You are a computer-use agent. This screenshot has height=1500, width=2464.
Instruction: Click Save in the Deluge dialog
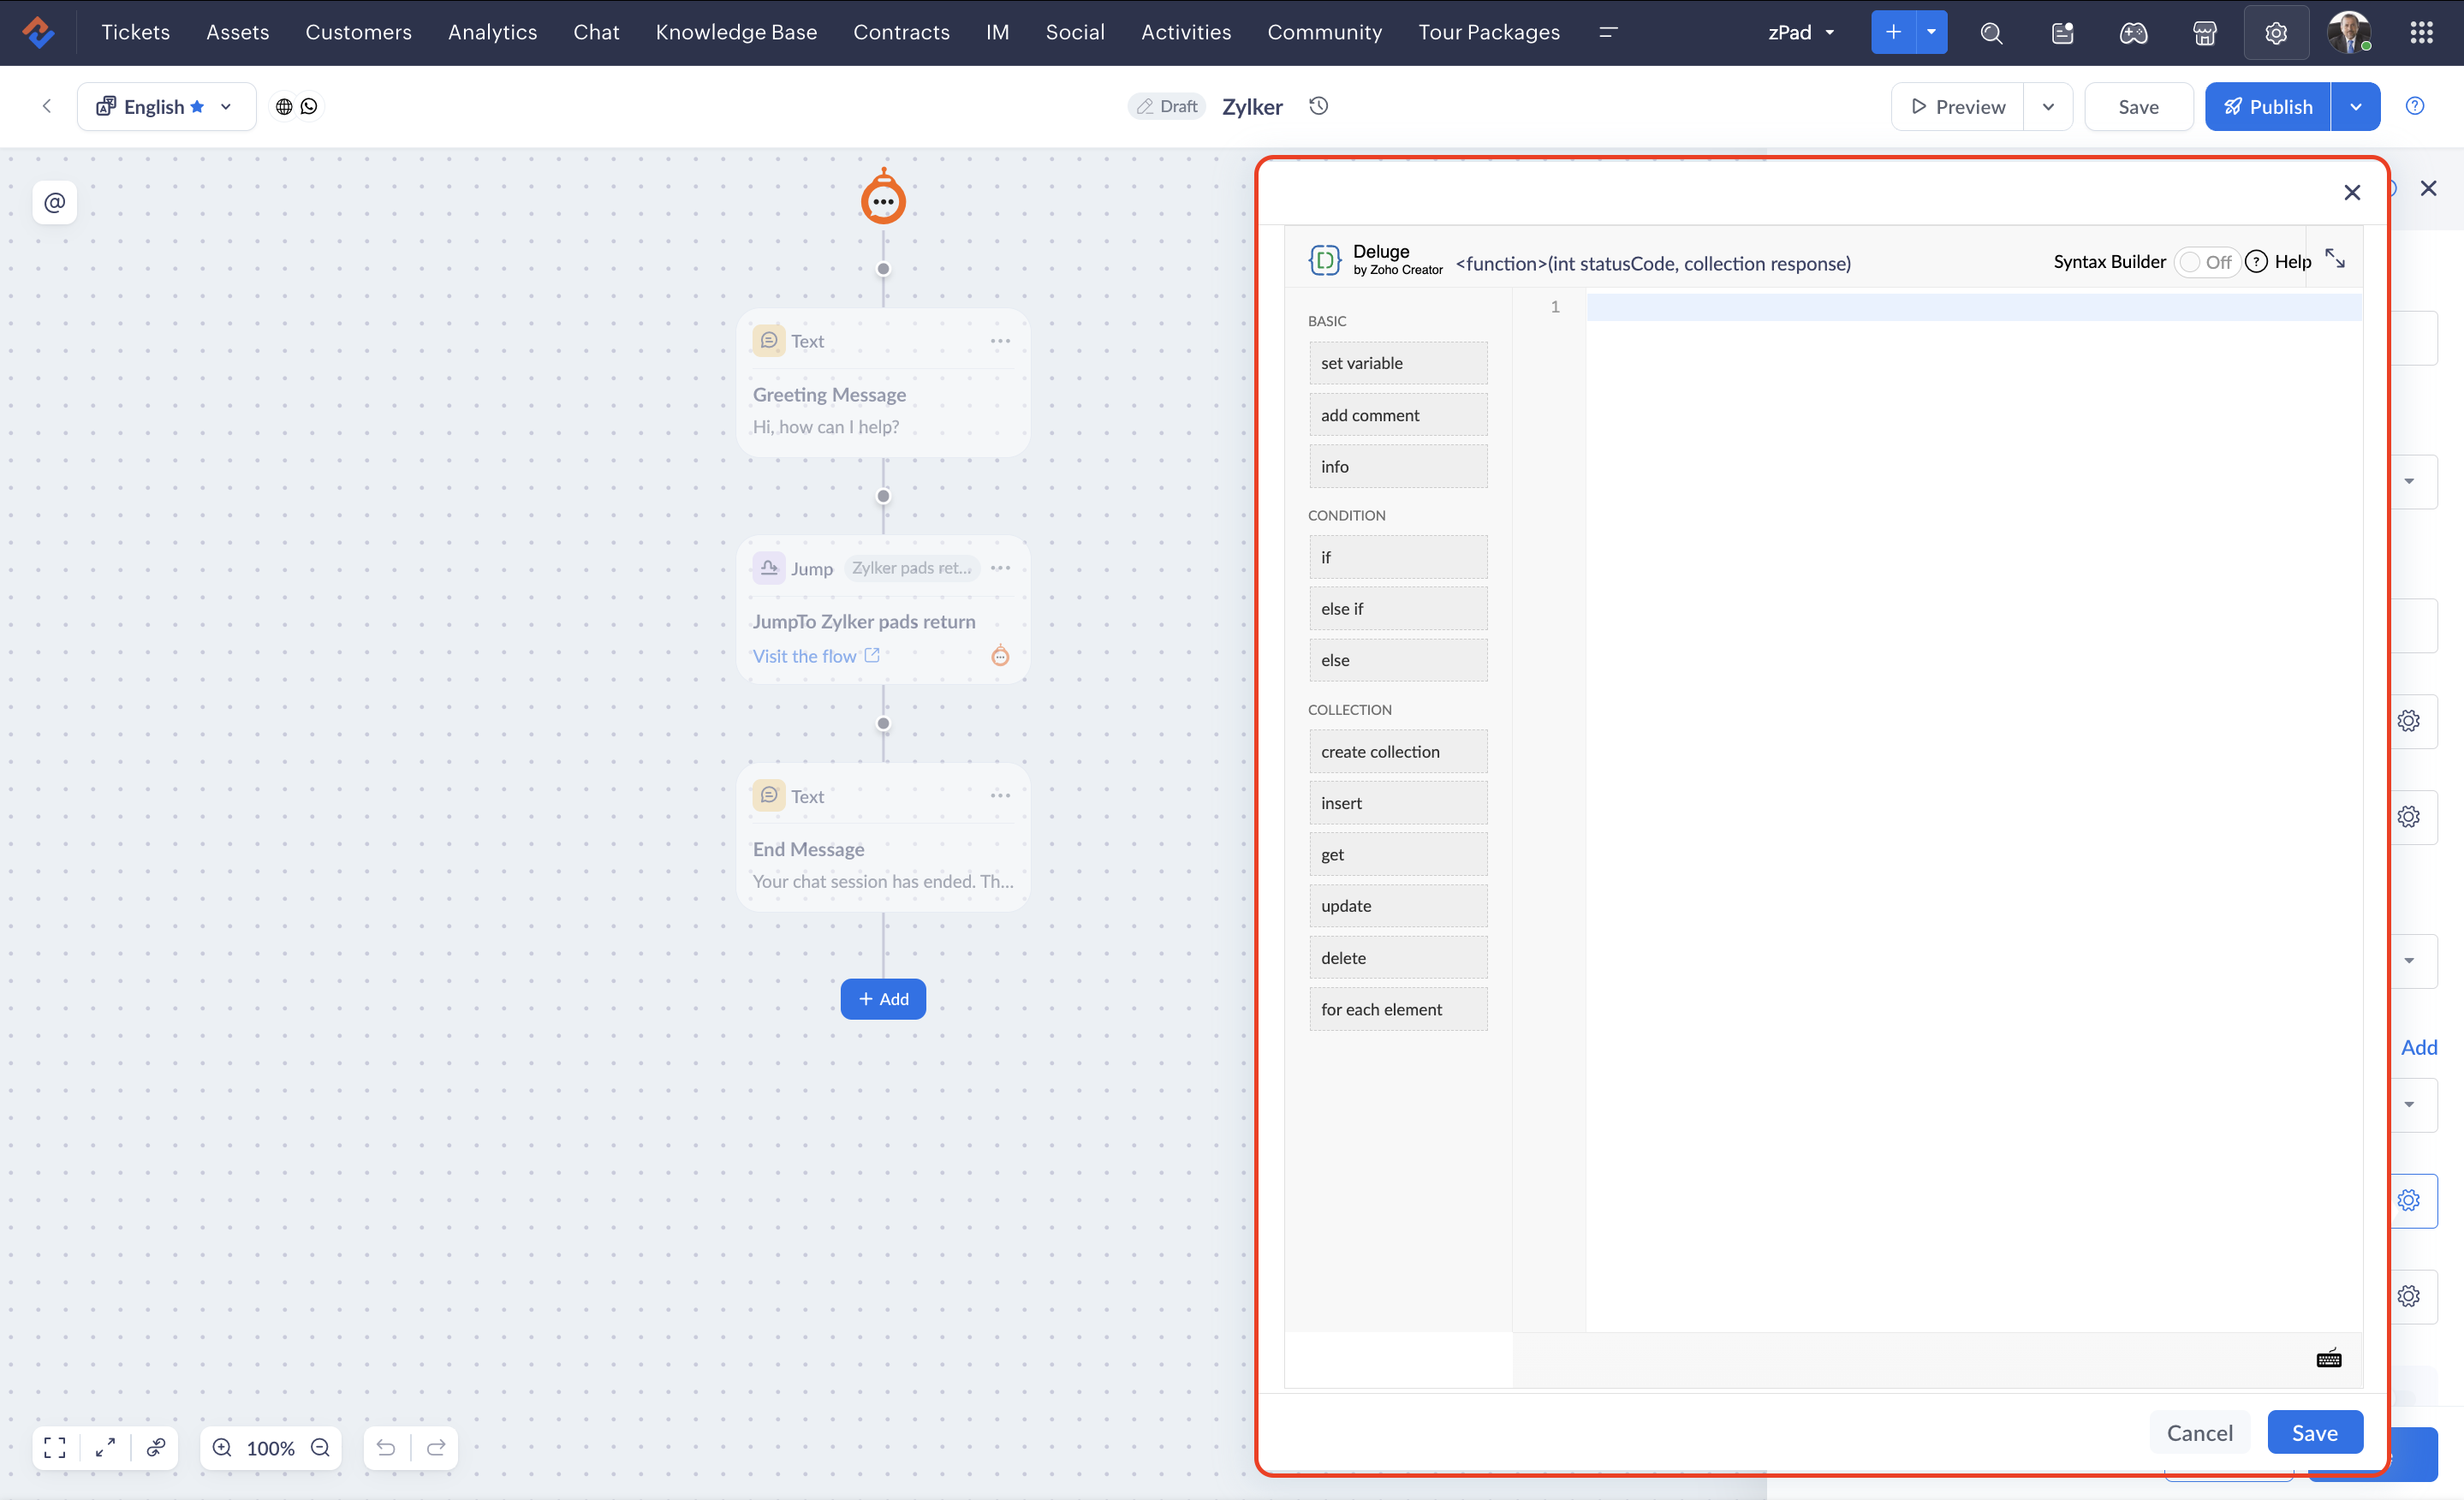[x=2314, y=1432]
